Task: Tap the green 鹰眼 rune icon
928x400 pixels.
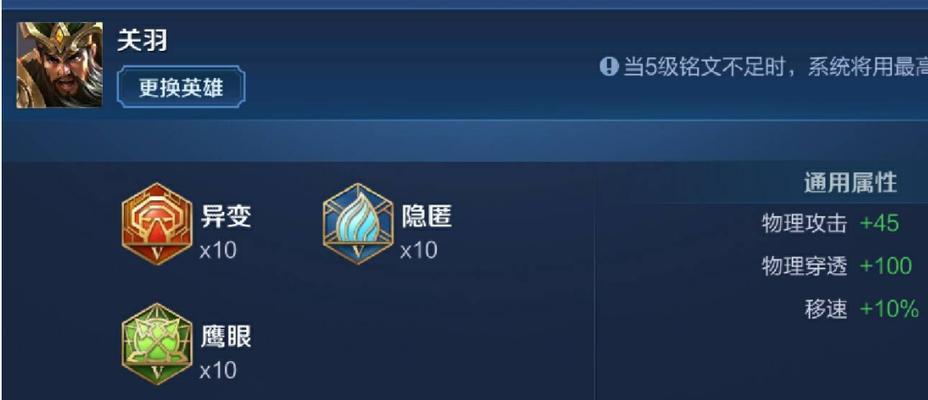Action: click(157, 344)
